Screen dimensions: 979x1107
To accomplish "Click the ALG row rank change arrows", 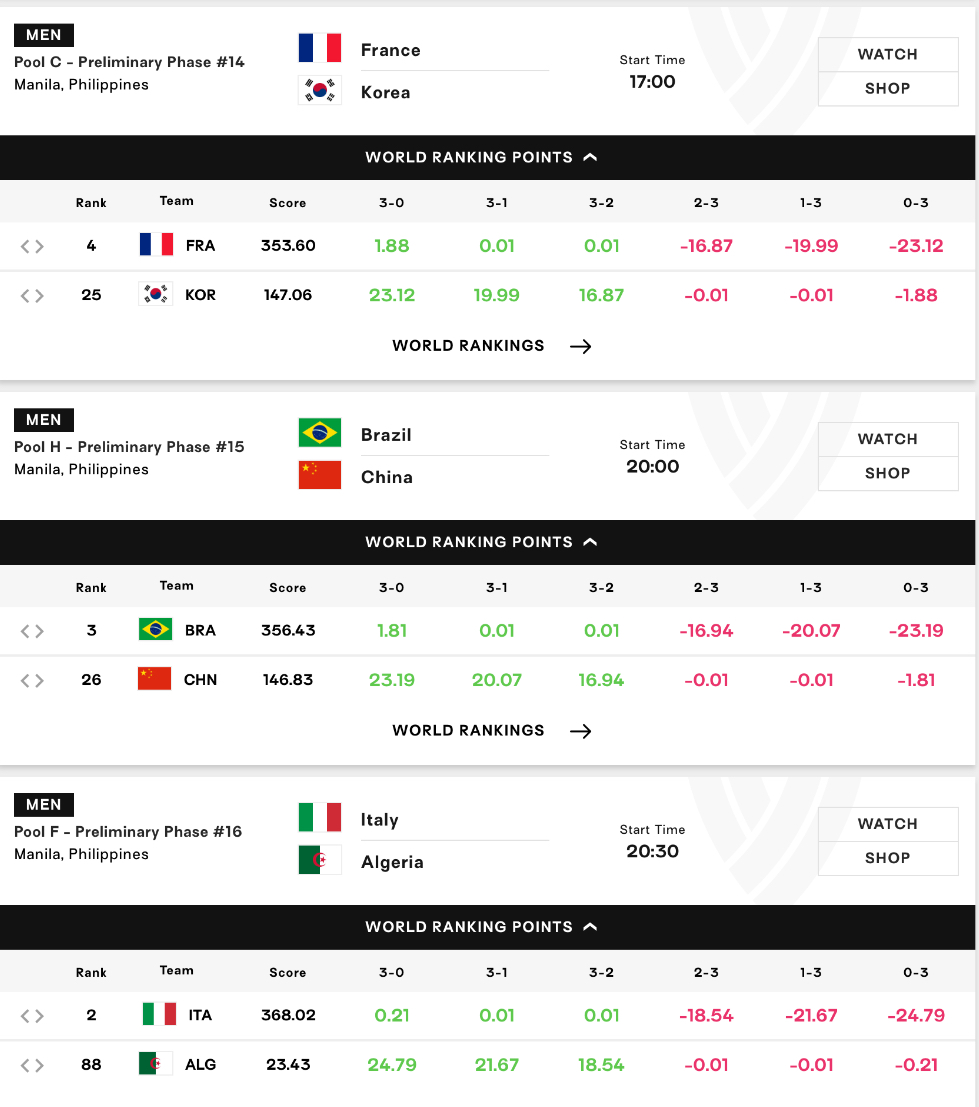I will click(x=32, y=1065).
